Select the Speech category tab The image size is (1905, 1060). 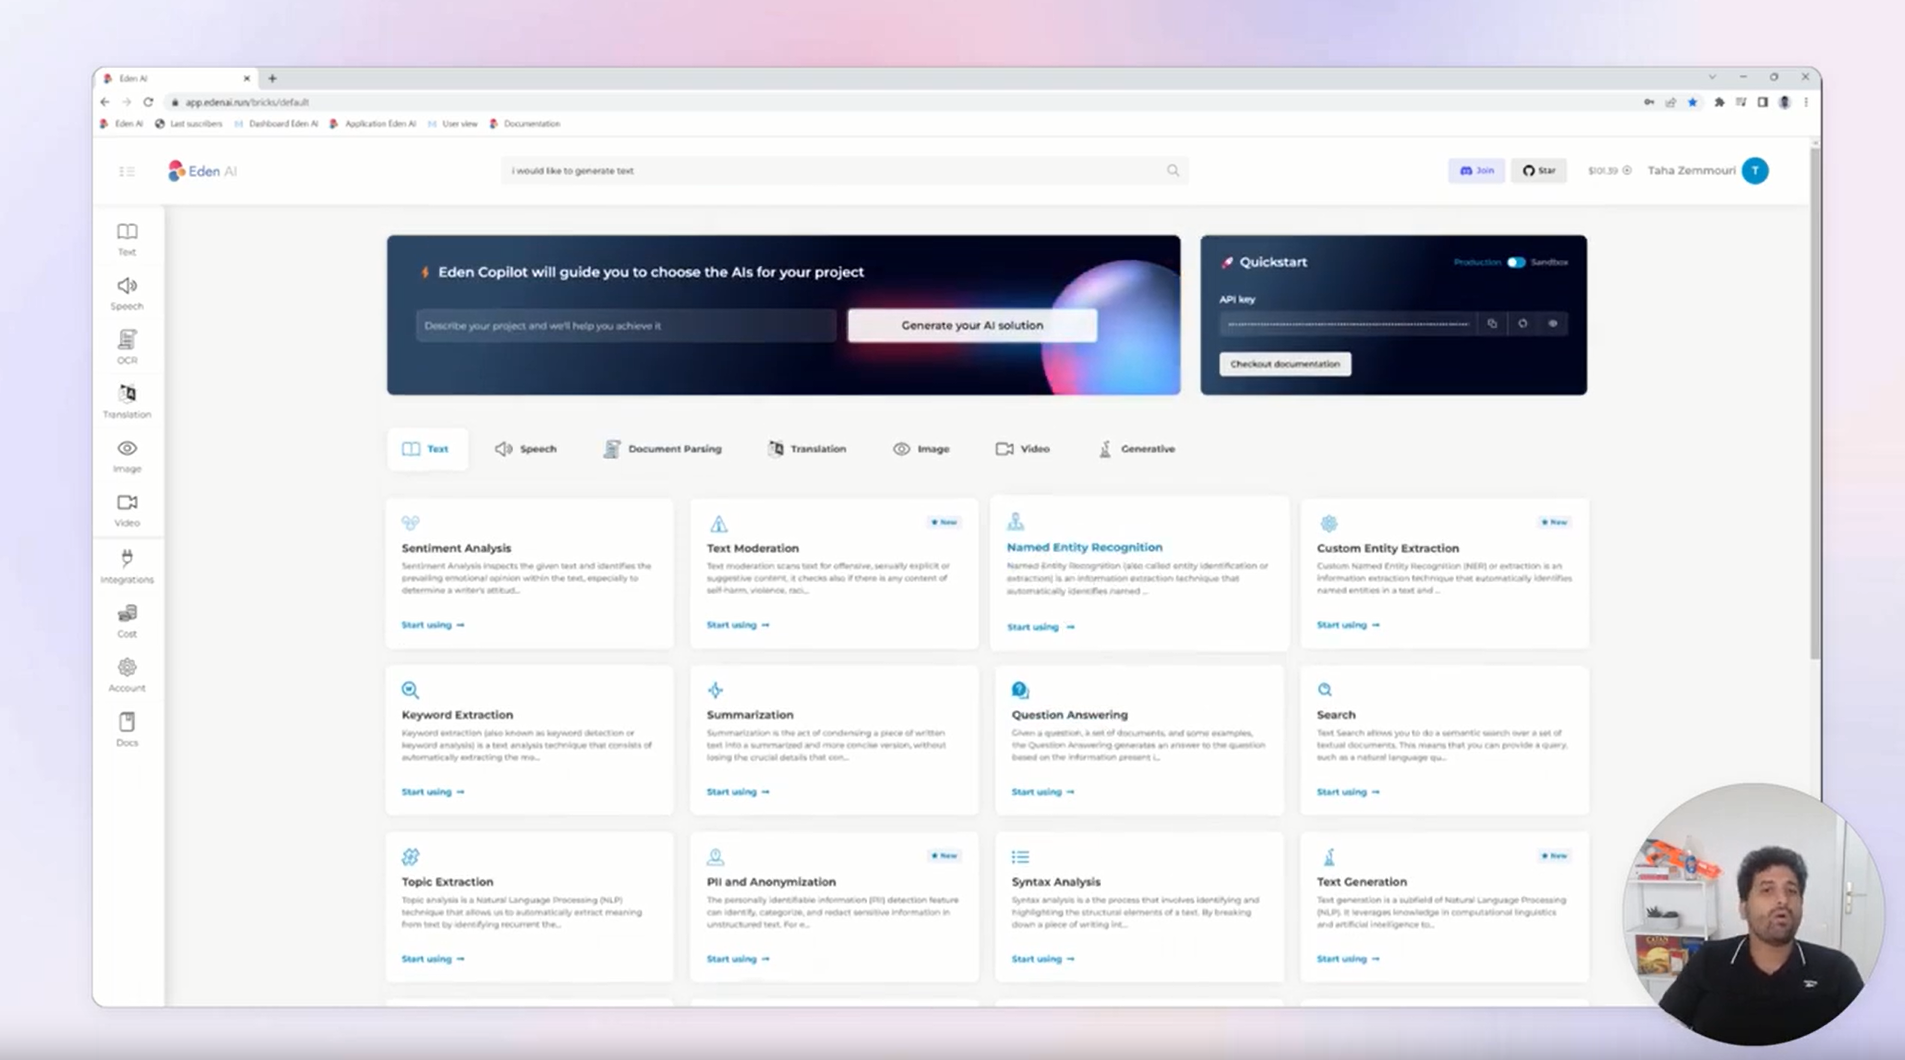(526, 449)
